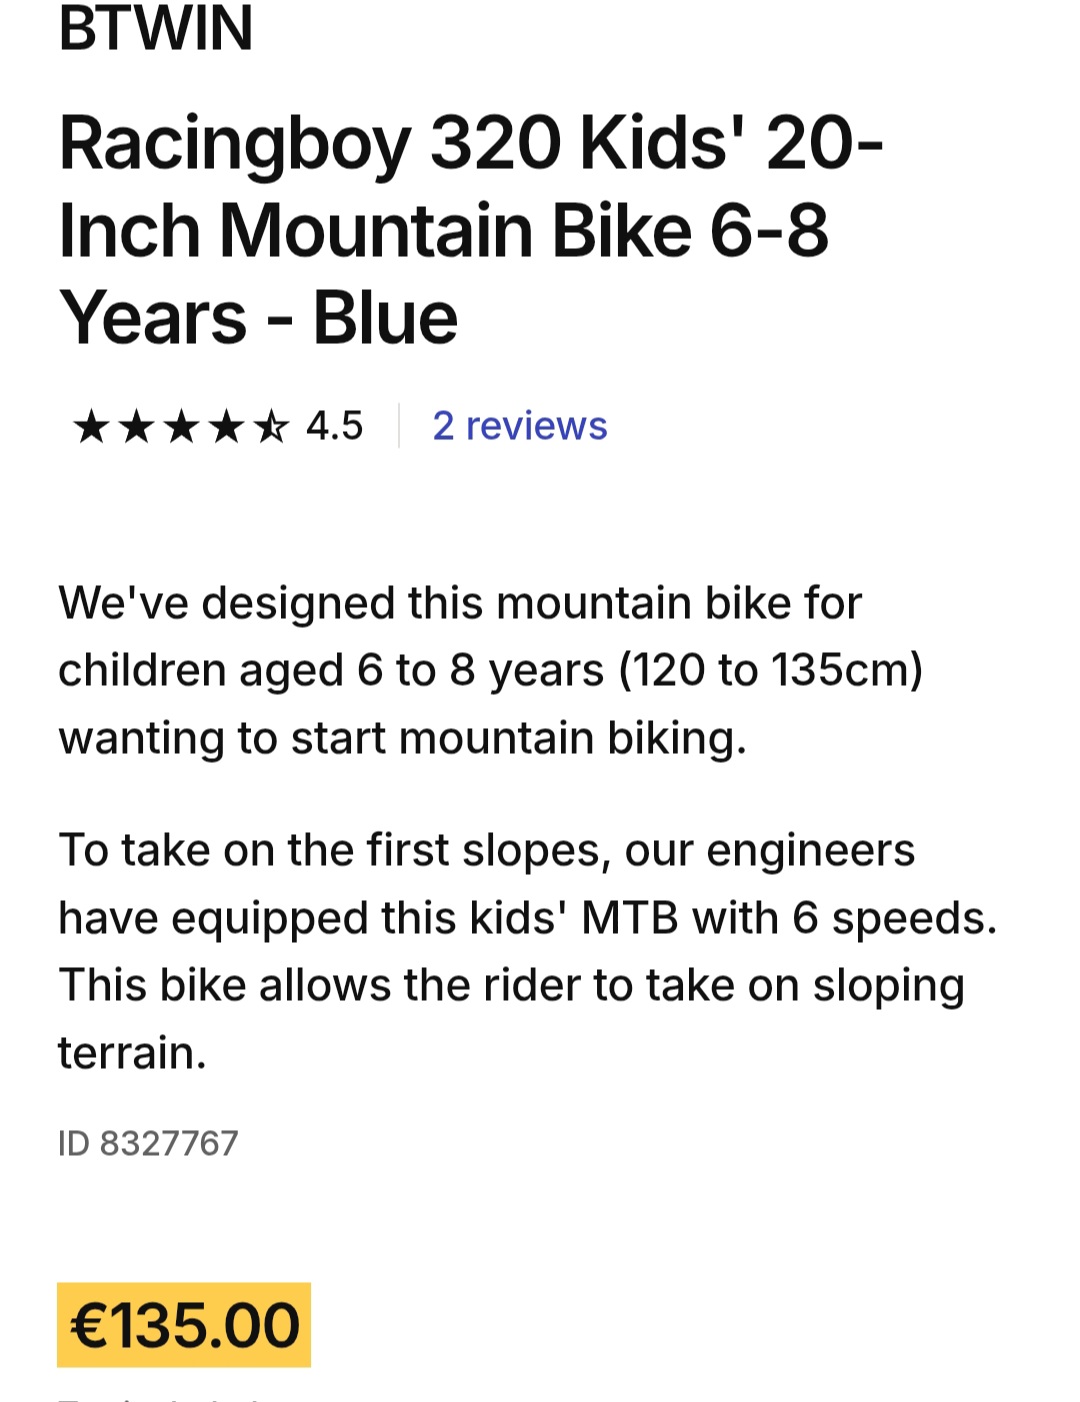Click the half-filled fifth star
The image size is (1080, 1402).
(x=270, y=427)
